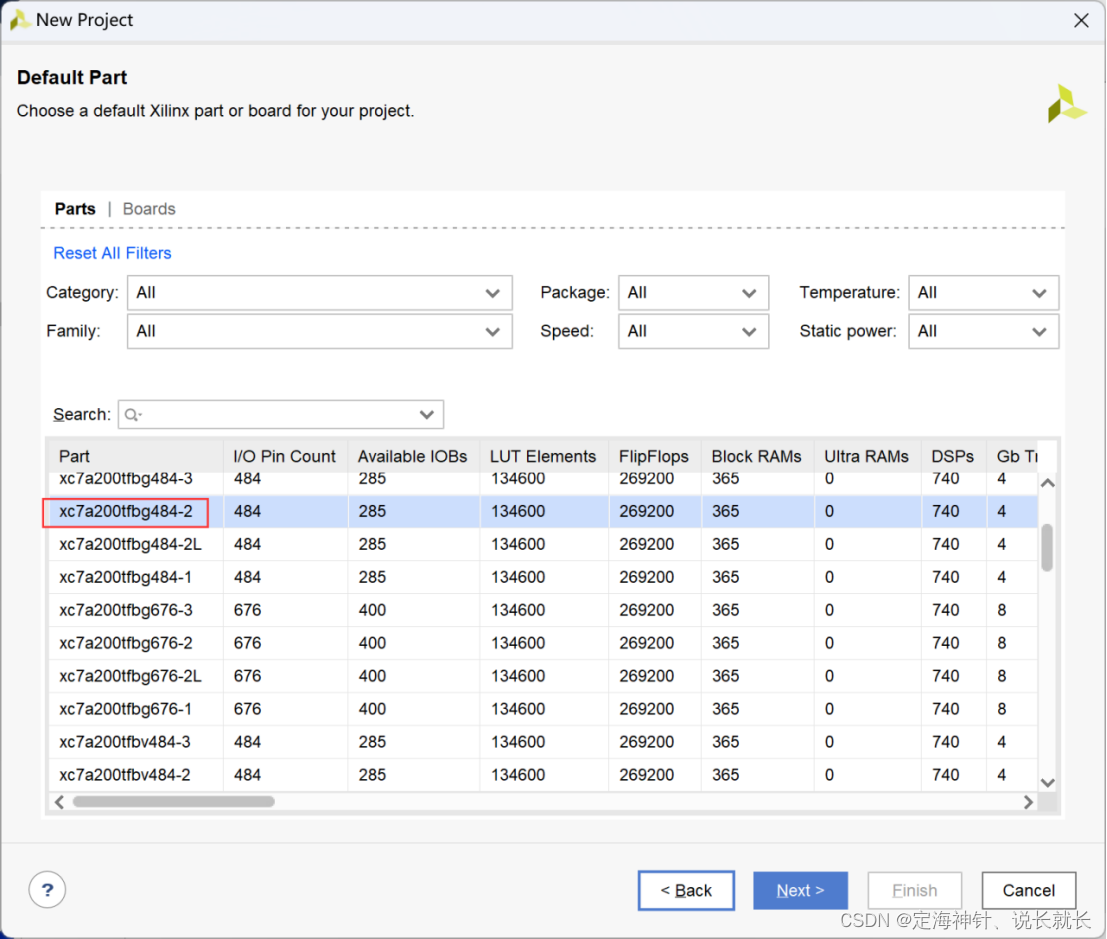
Task: Select part xc7a200tfbg676-1
Action: coord(126,710)
